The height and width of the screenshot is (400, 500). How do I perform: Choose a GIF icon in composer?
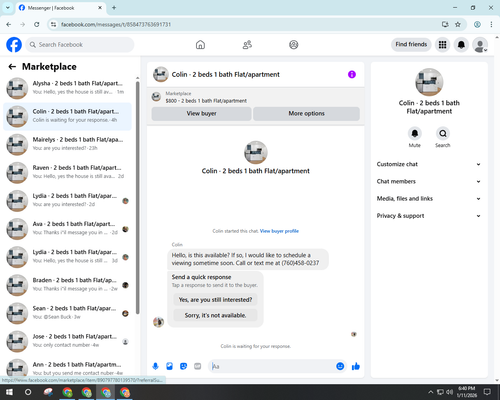pyautogui.click(x=198, y=366)
